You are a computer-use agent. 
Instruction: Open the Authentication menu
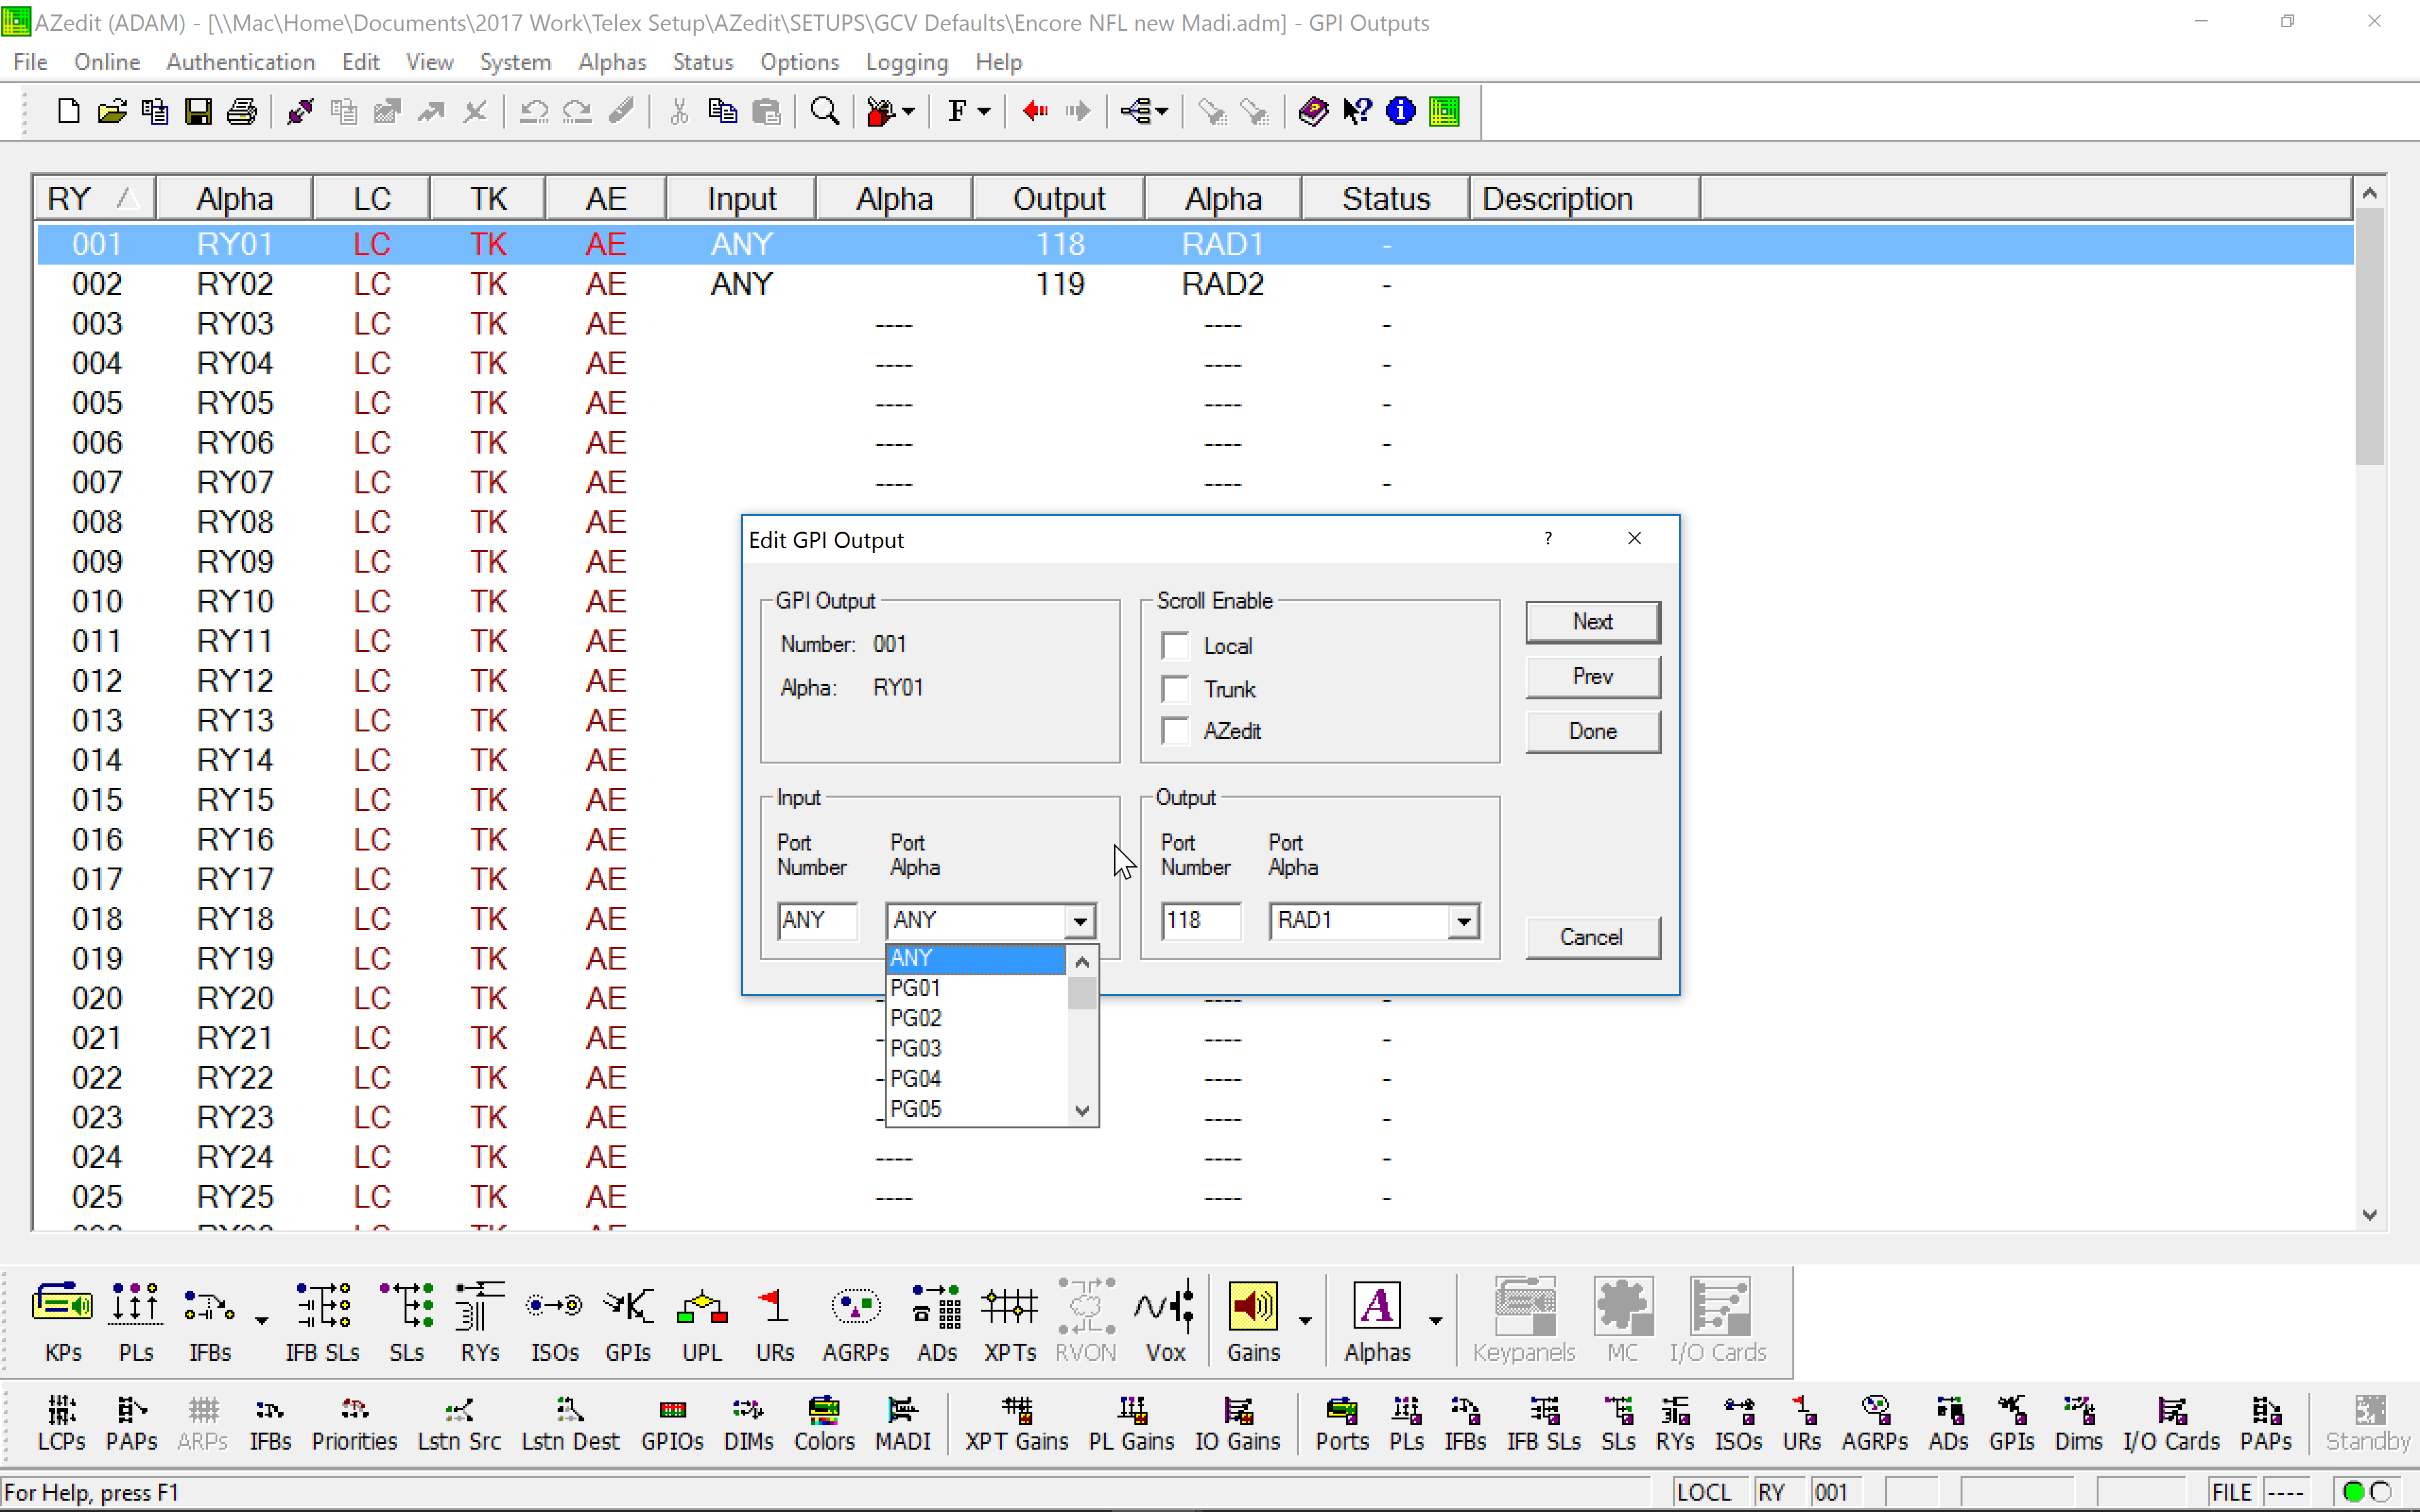pyautogui.click(x=240, y=62)
